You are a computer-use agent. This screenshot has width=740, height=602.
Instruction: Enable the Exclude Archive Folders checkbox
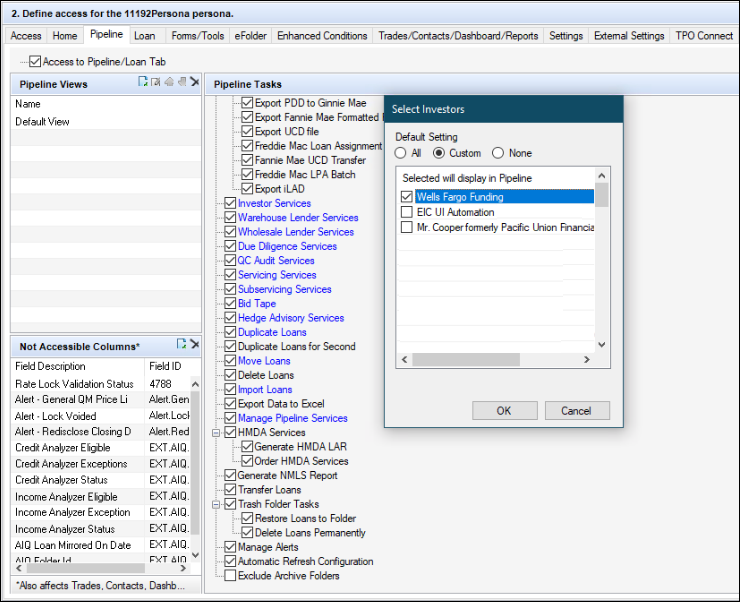pyautogui.click(x=231, y=576)
